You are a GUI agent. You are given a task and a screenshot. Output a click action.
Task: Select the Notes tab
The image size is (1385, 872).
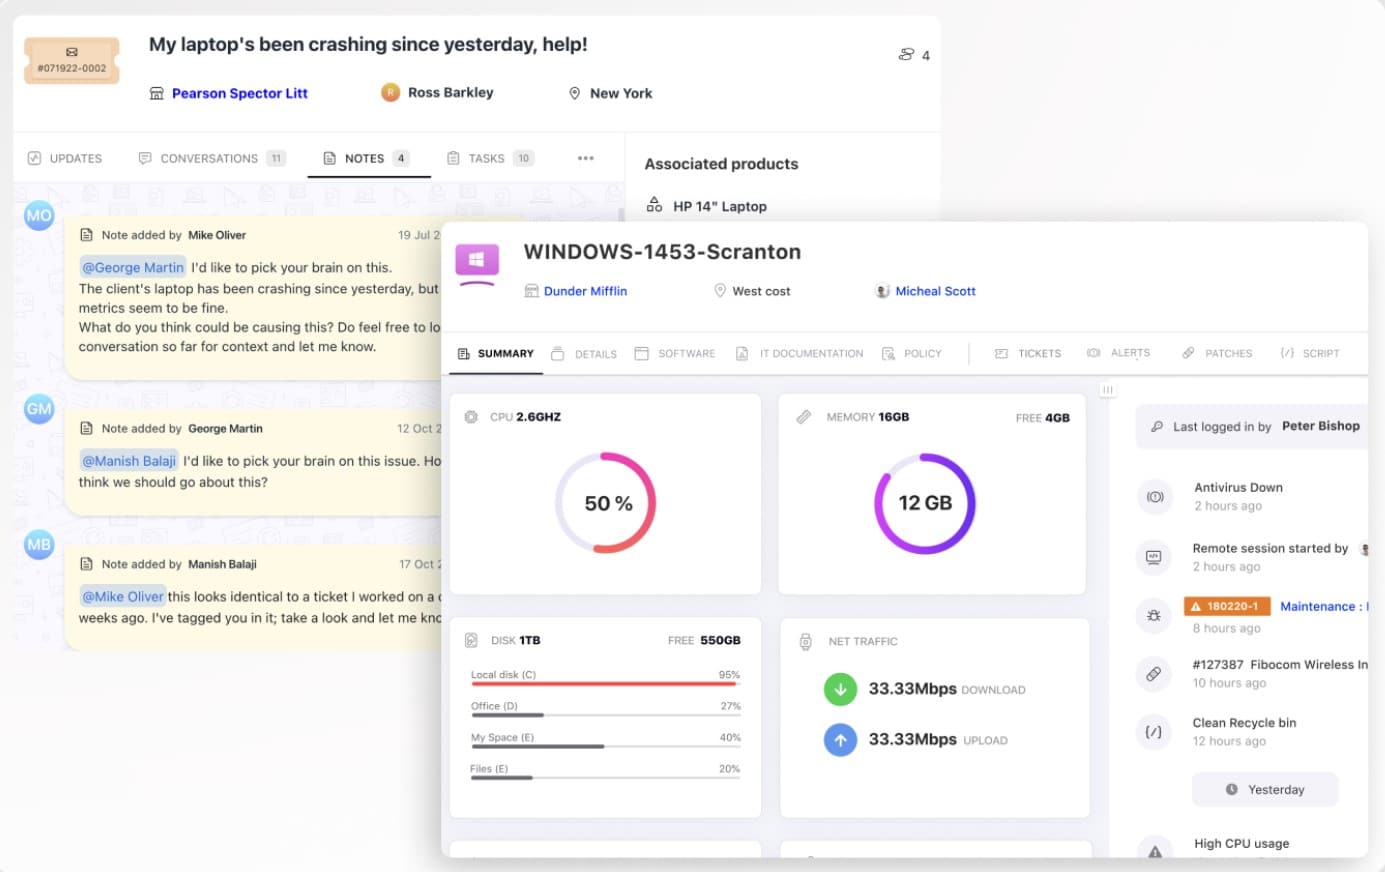coord(366,158)
